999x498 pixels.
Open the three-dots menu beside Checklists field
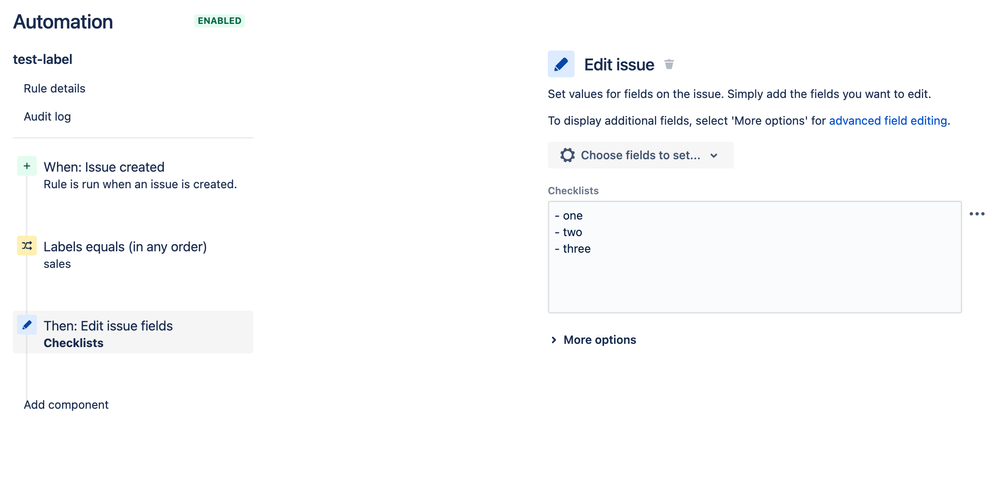click(977, 214)
